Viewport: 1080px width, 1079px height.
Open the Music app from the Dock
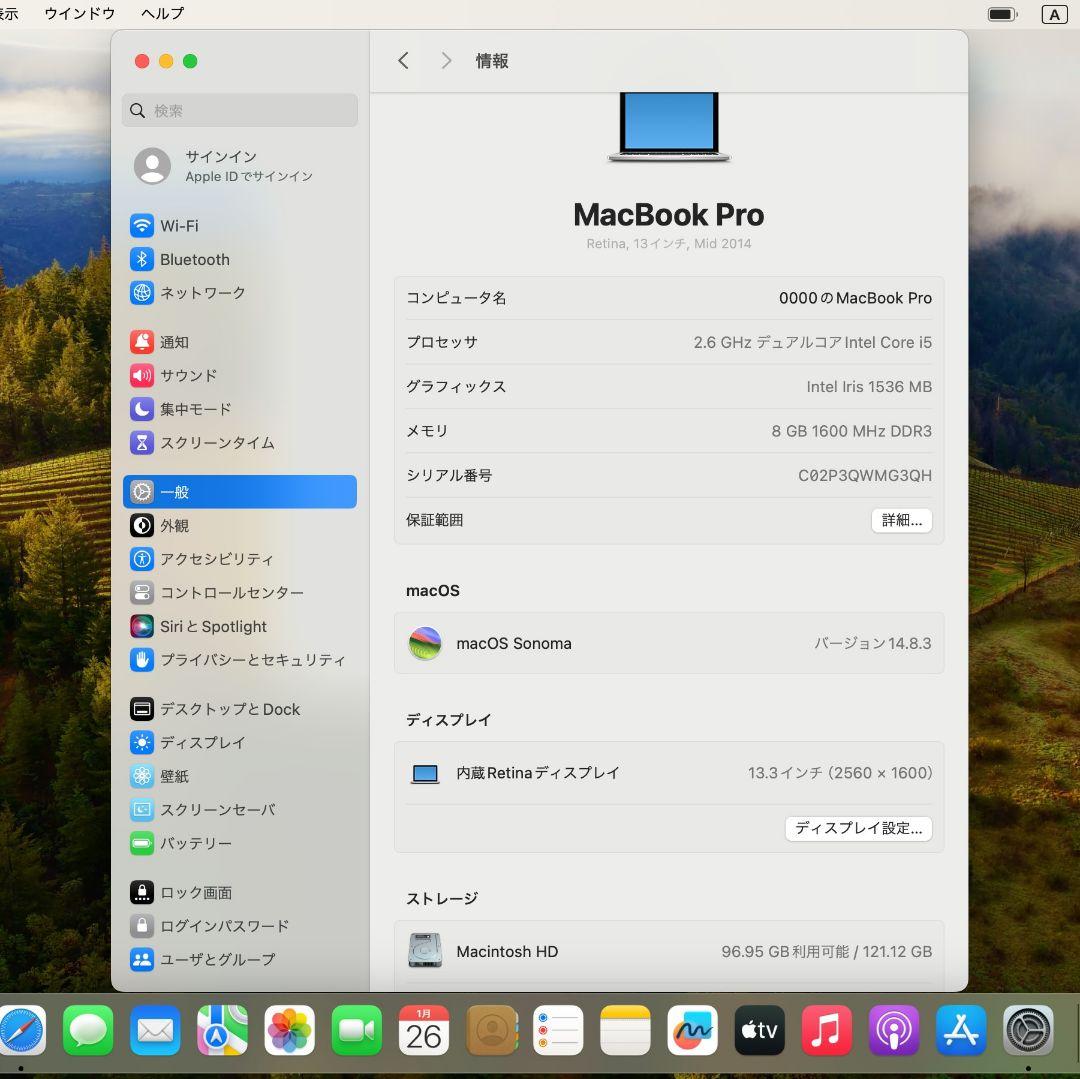(826, 1030)
